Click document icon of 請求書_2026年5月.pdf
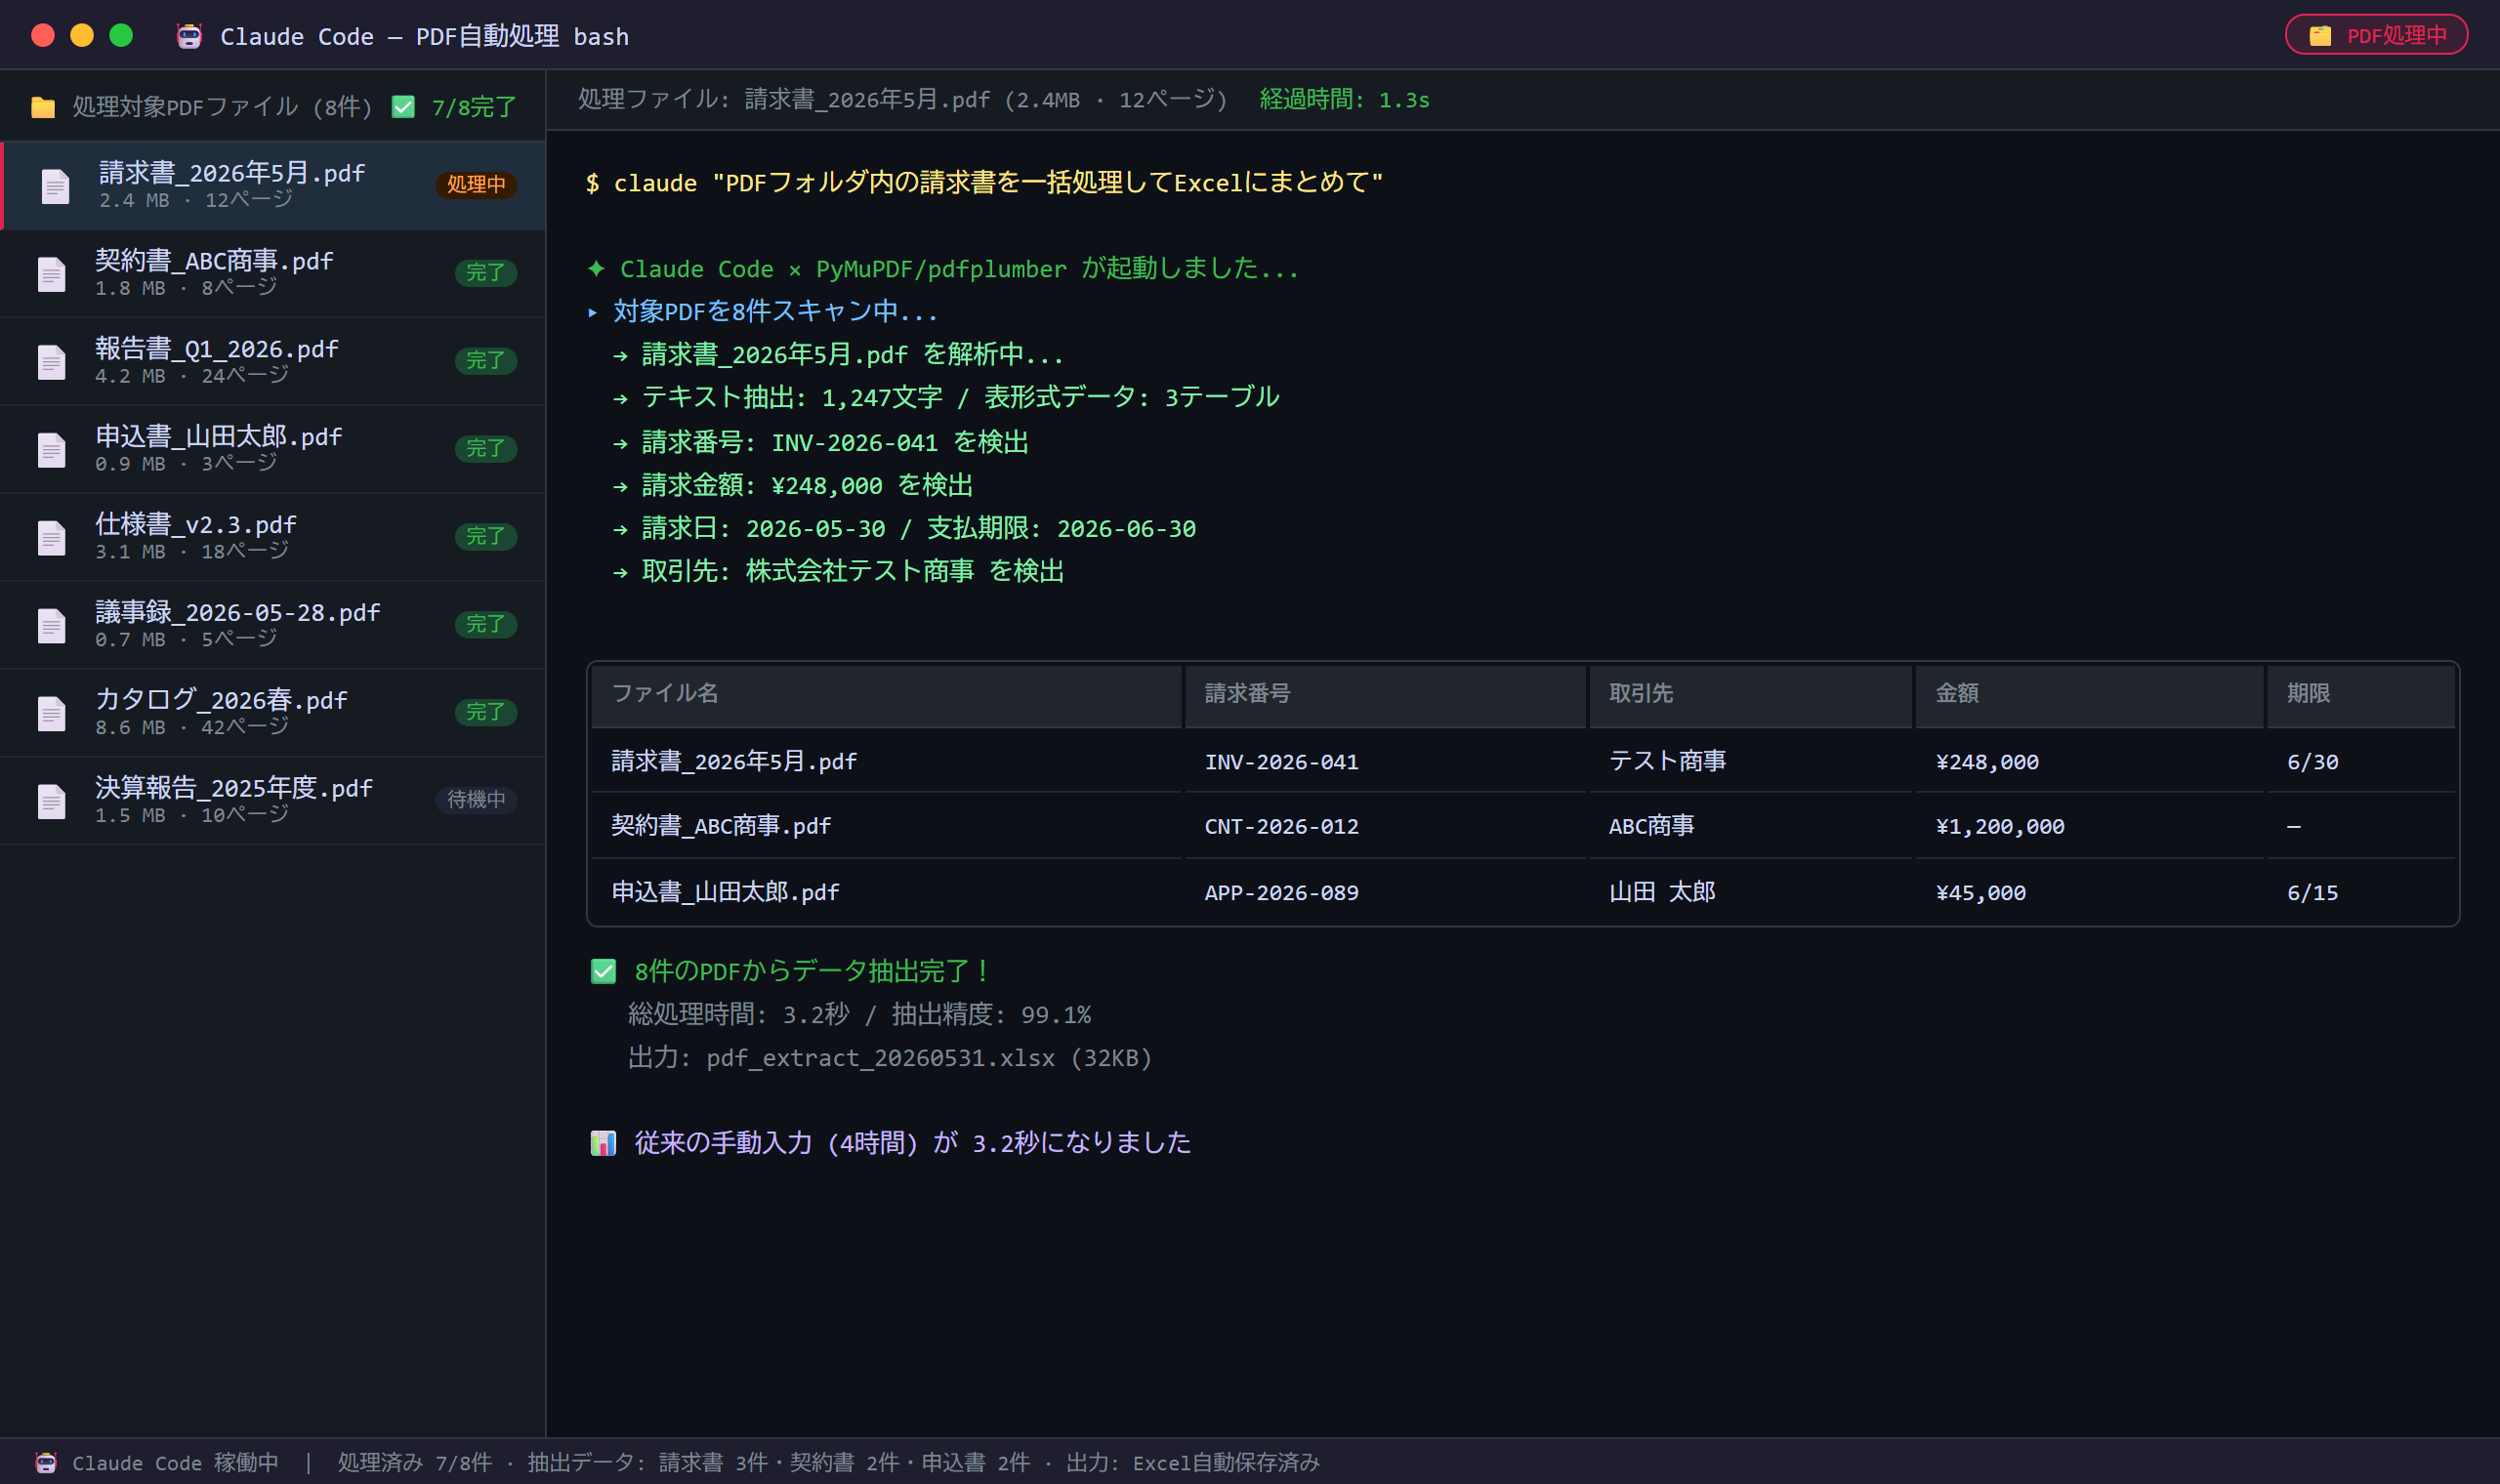Image resolution: width=2500 pixels, height=1484 pixels. tap(55, 186)
